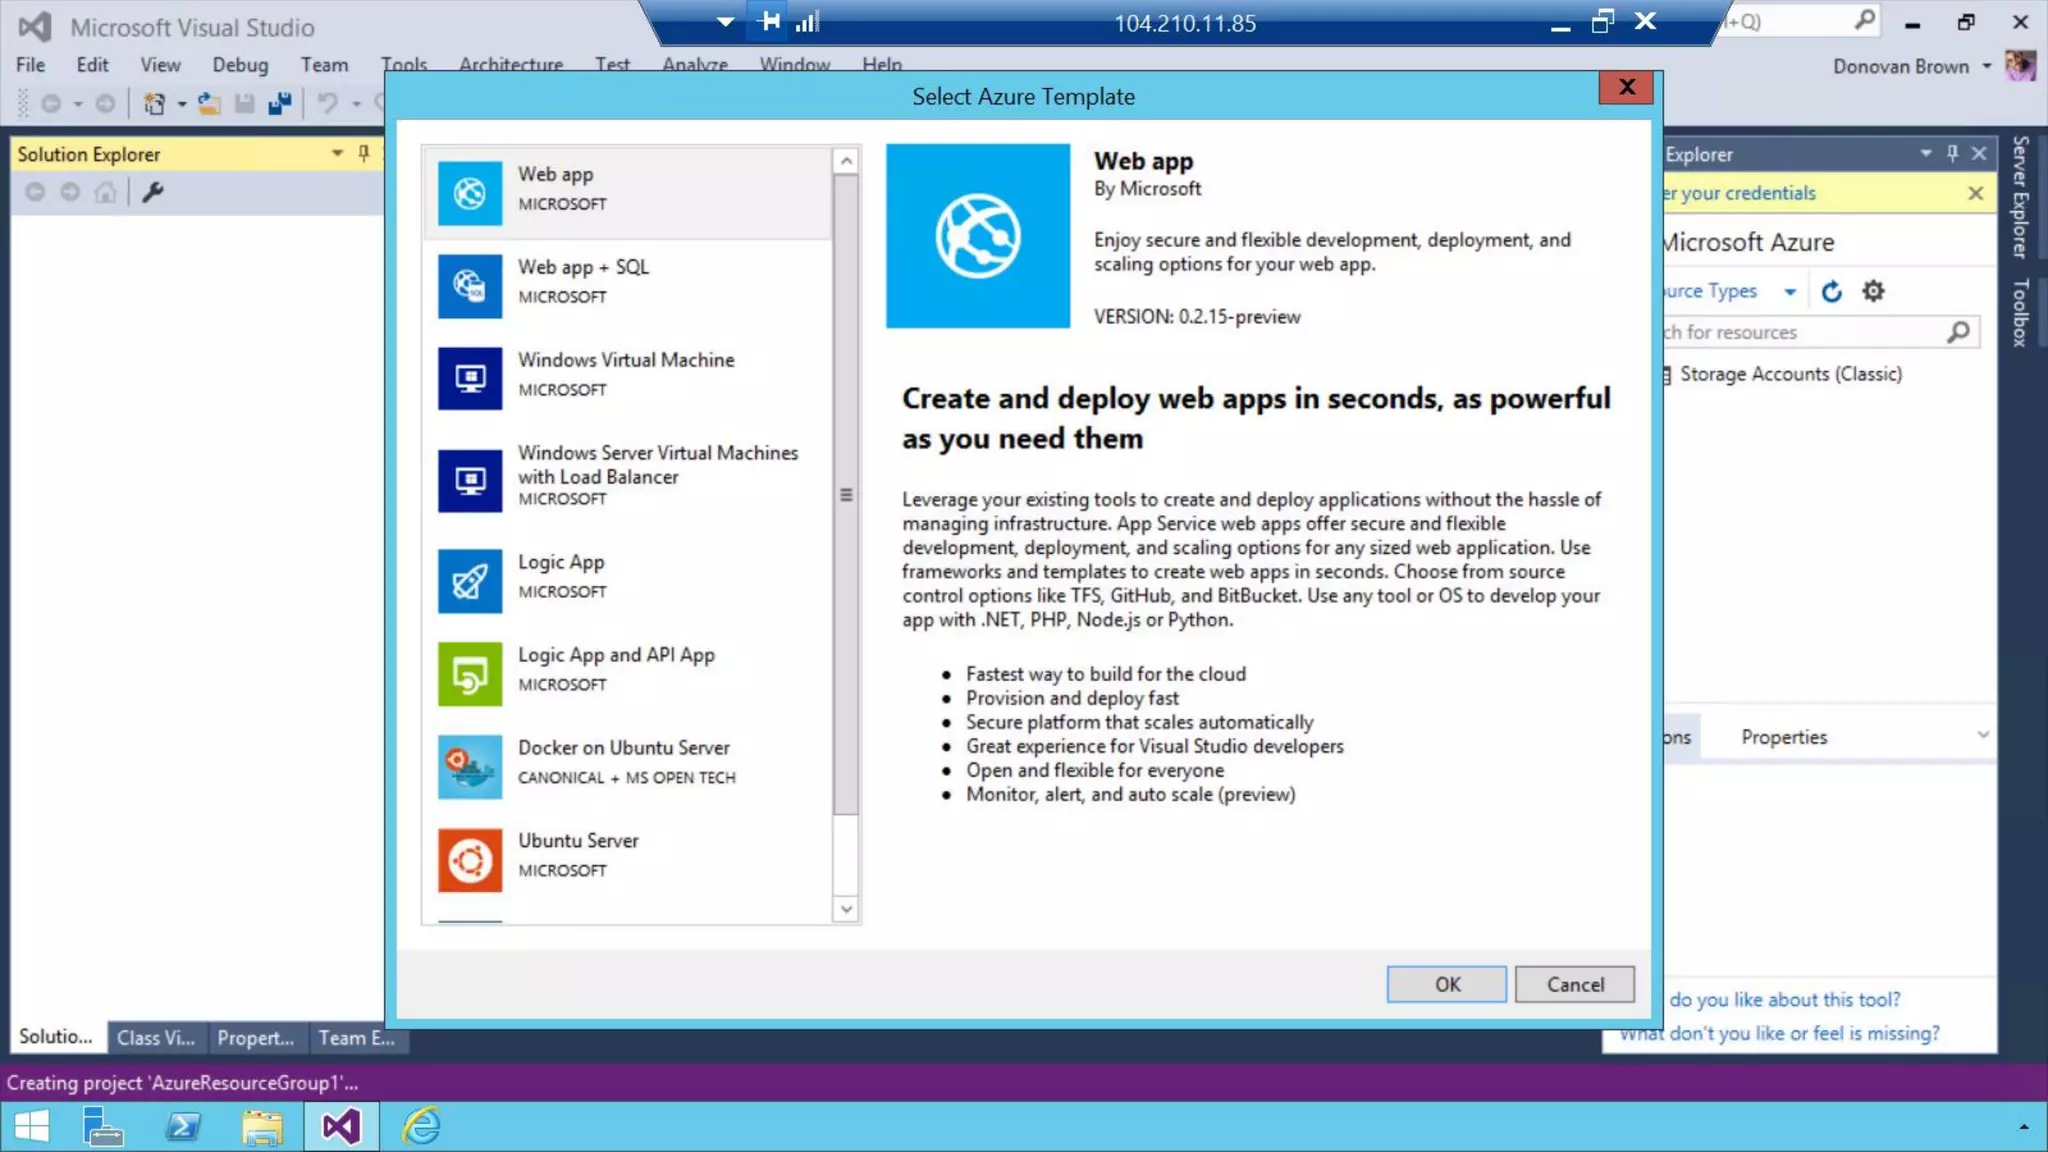Open Internet Explorer from the taskbar
Image resolution: width=2048 pixels, height=1152 pixels.
(421, 1127)
